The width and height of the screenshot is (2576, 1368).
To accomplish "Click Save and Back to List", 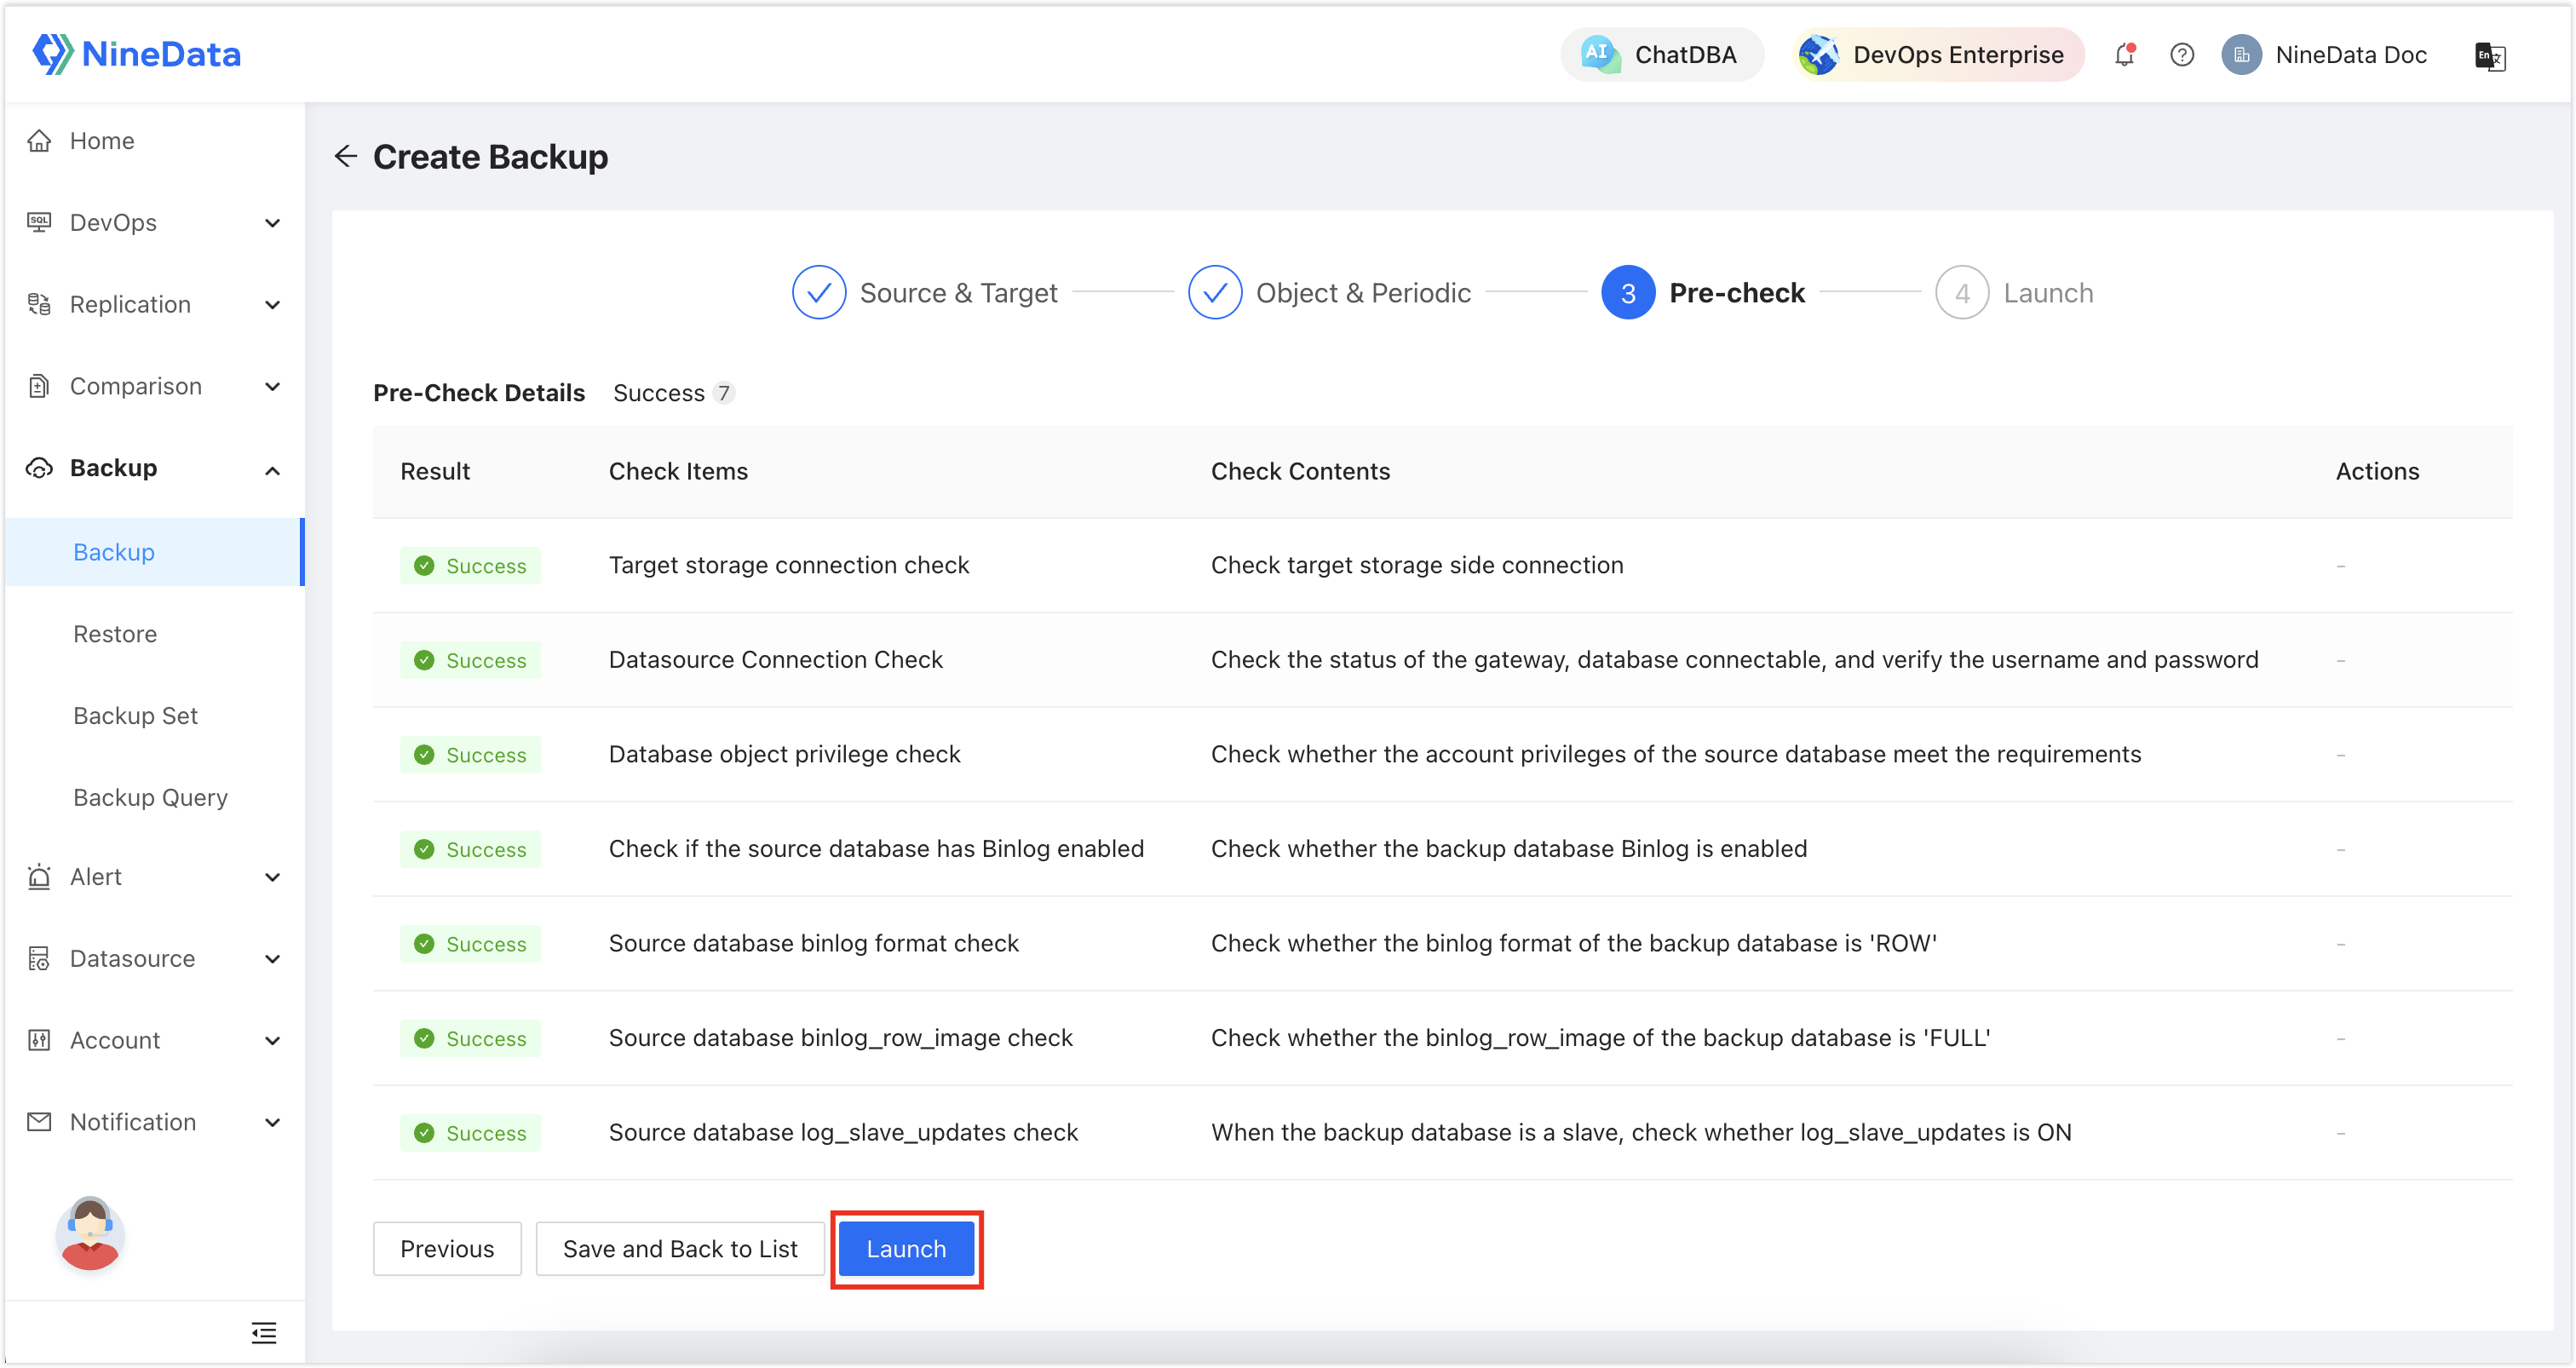I will coord(678,1249).
